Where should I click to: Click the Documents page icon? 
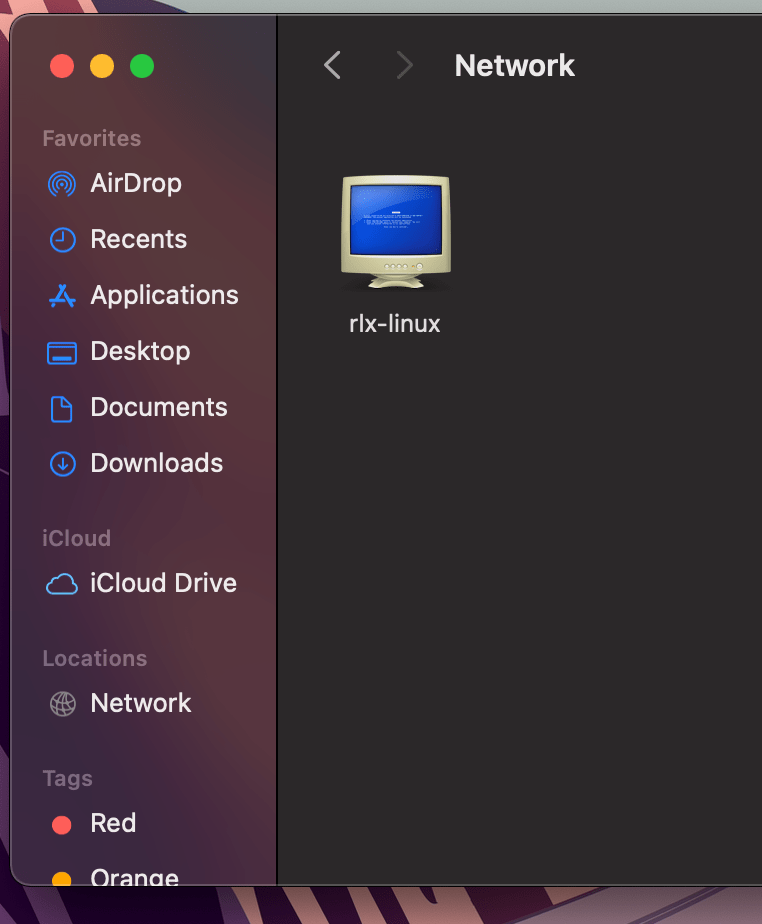[x=61, y=408]
